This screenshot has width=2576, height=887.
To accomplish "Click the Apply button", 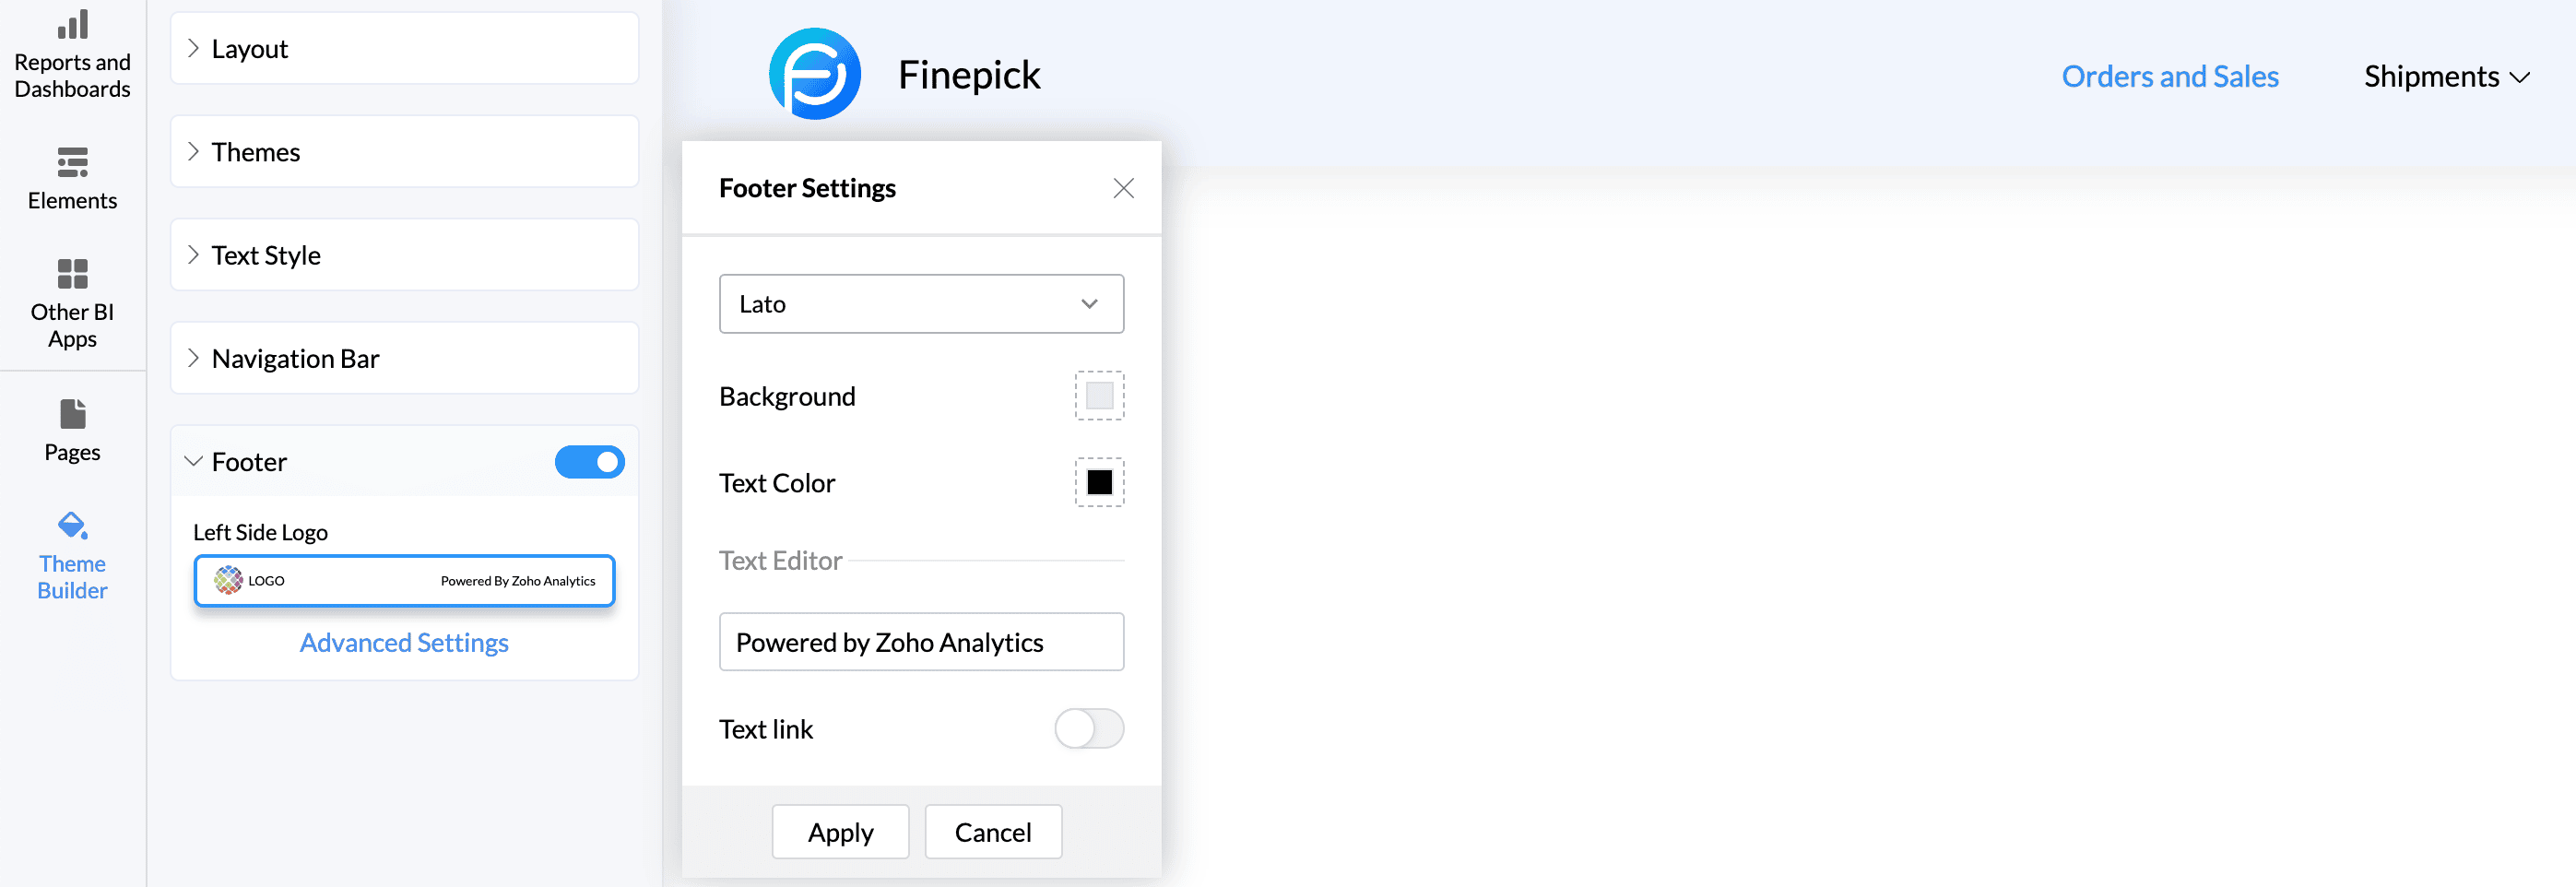I will point(840,832).
